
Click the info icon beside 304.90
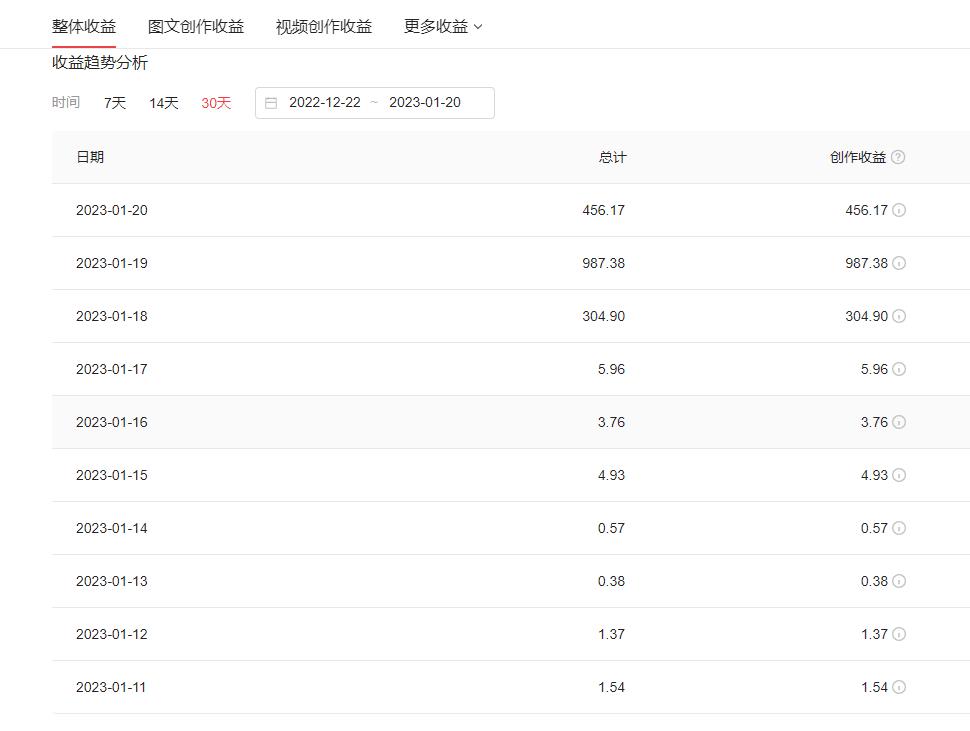point(898,316)
